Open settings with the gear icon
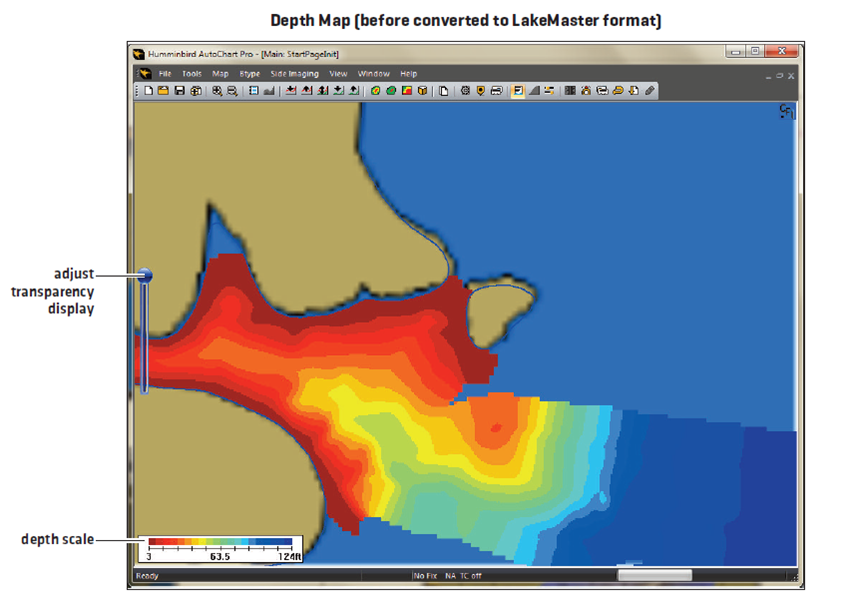The image size is (844, 595). pos(465,90)
